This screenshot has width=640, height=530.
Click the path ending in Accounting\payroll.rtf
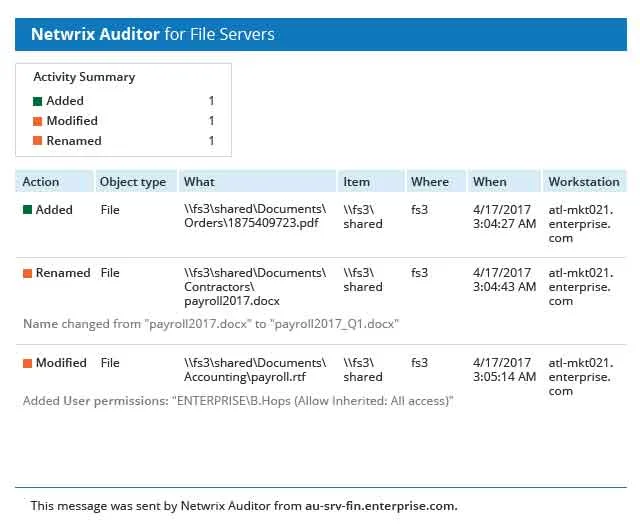255,370
